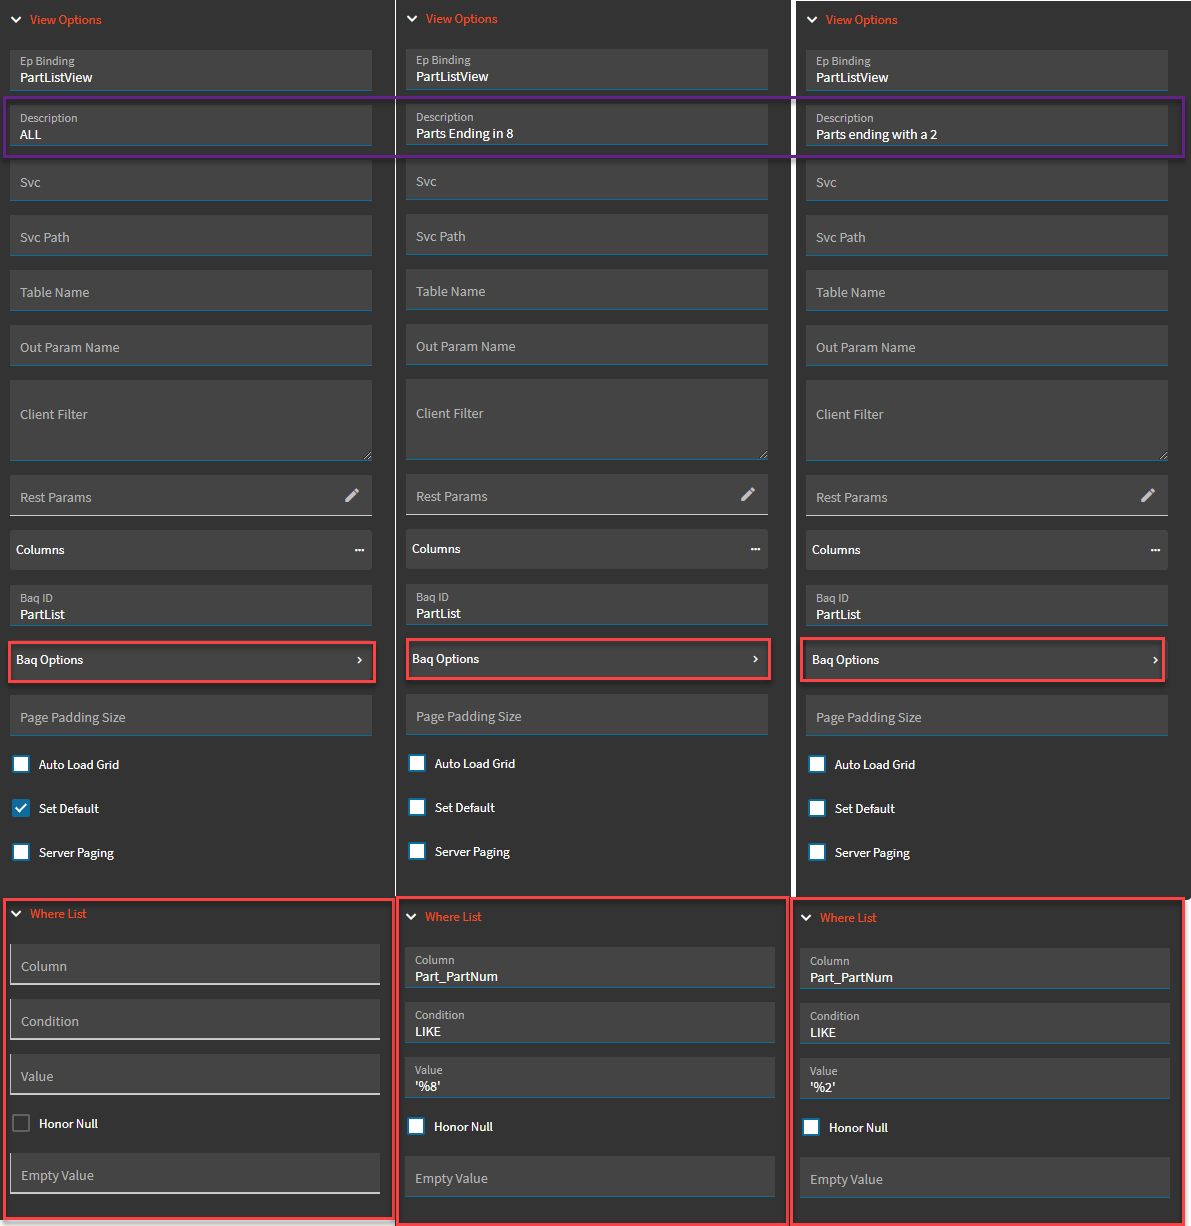Click the empty Condition field in Where List
This screenshot has height=1226, width=1191.
point(195,1020)
